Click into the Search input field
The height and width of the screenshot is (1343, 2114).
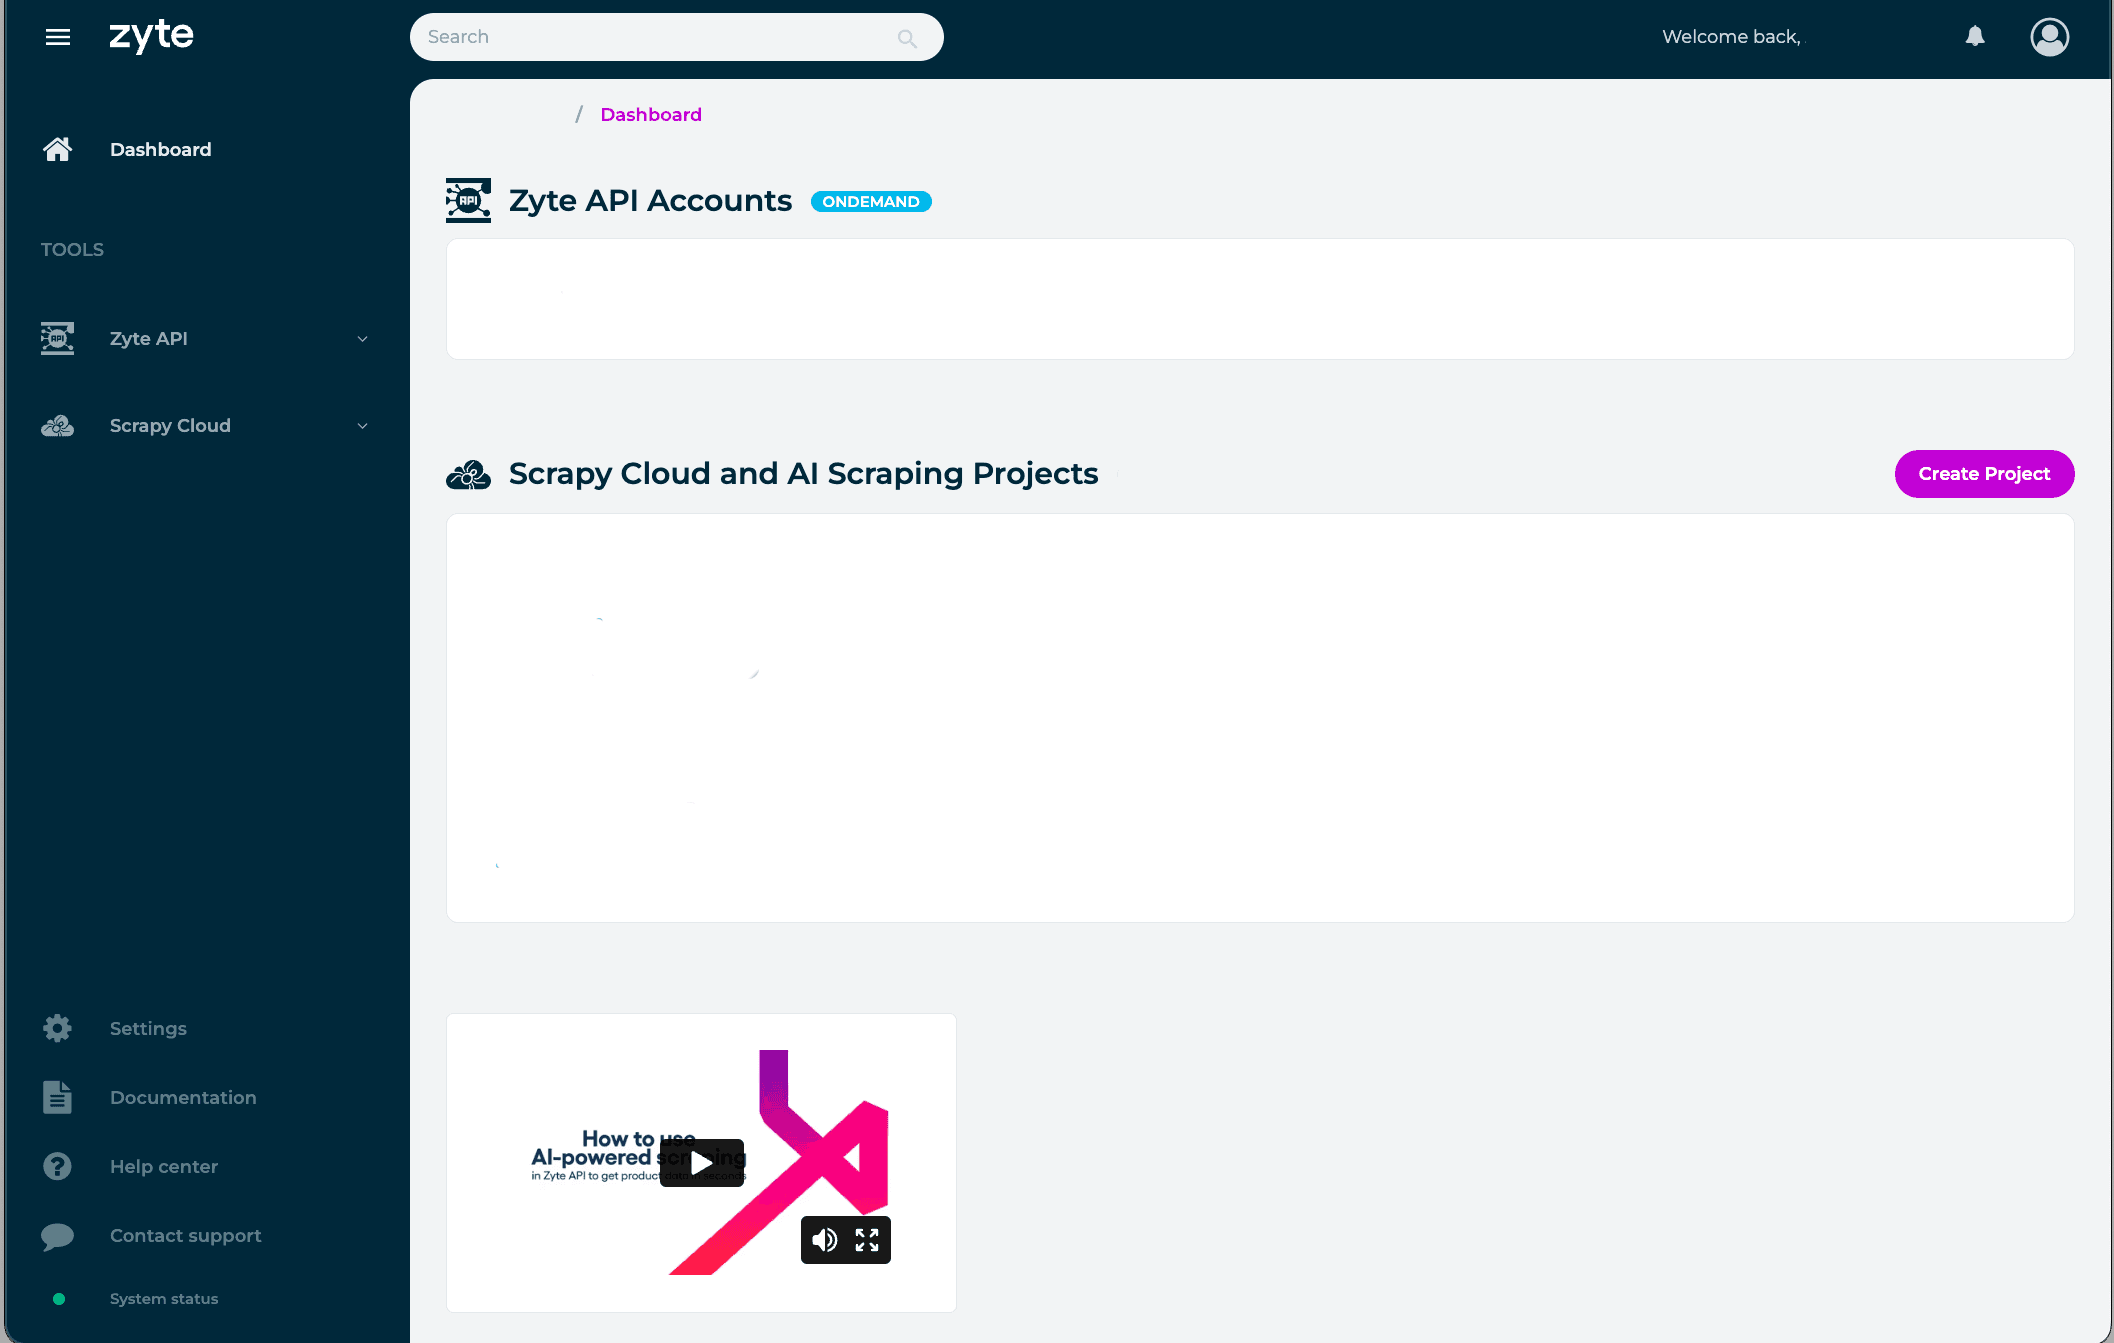point(650,37)
